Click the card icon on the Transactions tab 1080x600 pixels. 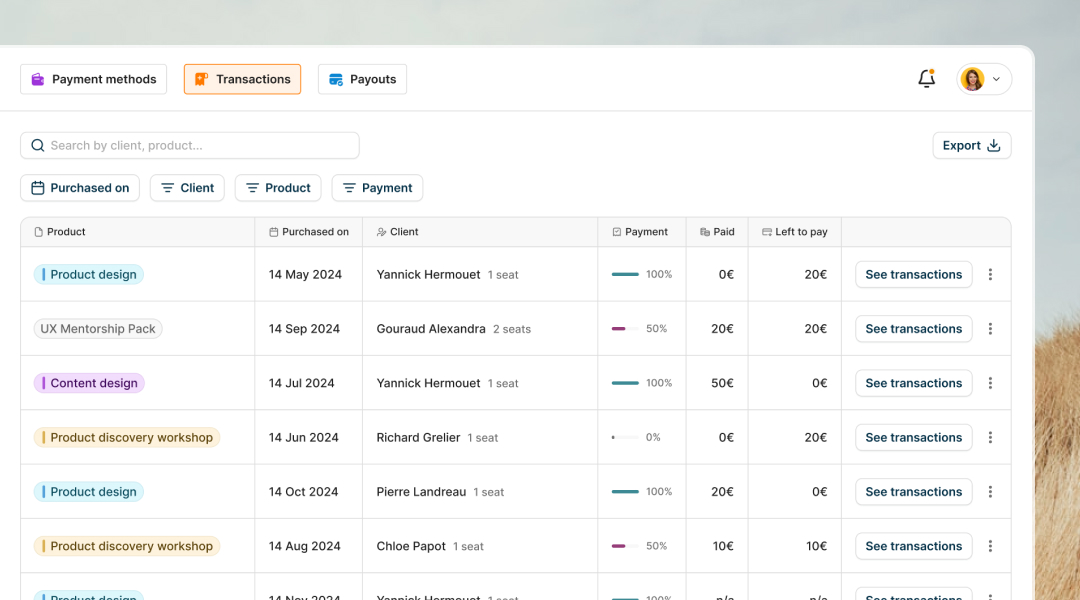pos(202,78)
